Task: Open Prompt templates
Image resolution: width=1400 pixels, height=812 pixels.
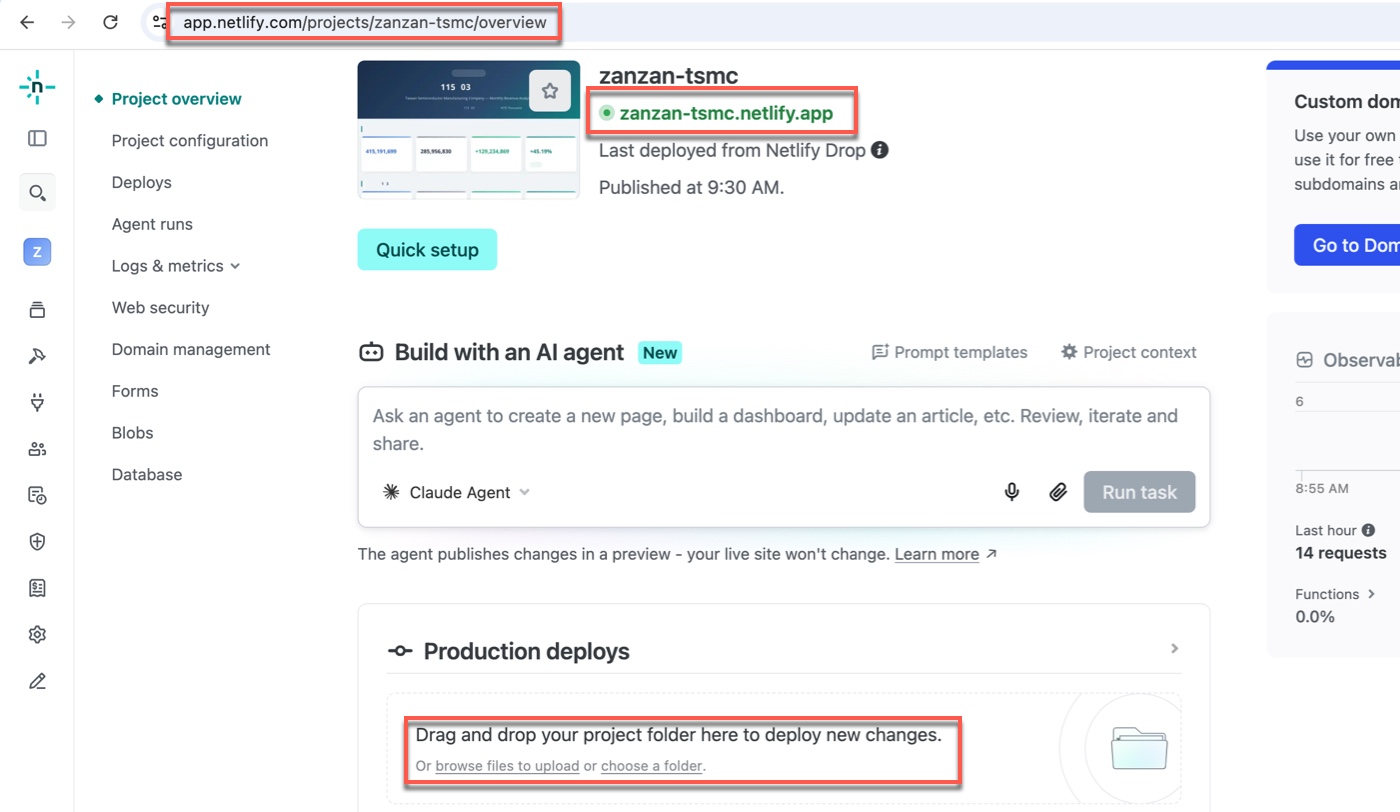Action: [x=950, y=352]
